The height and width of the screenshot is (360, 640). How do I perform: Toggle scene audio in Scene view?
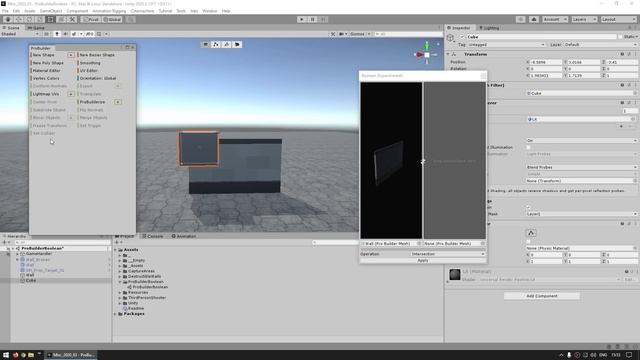pyautogui.click(x=65, y=34)
